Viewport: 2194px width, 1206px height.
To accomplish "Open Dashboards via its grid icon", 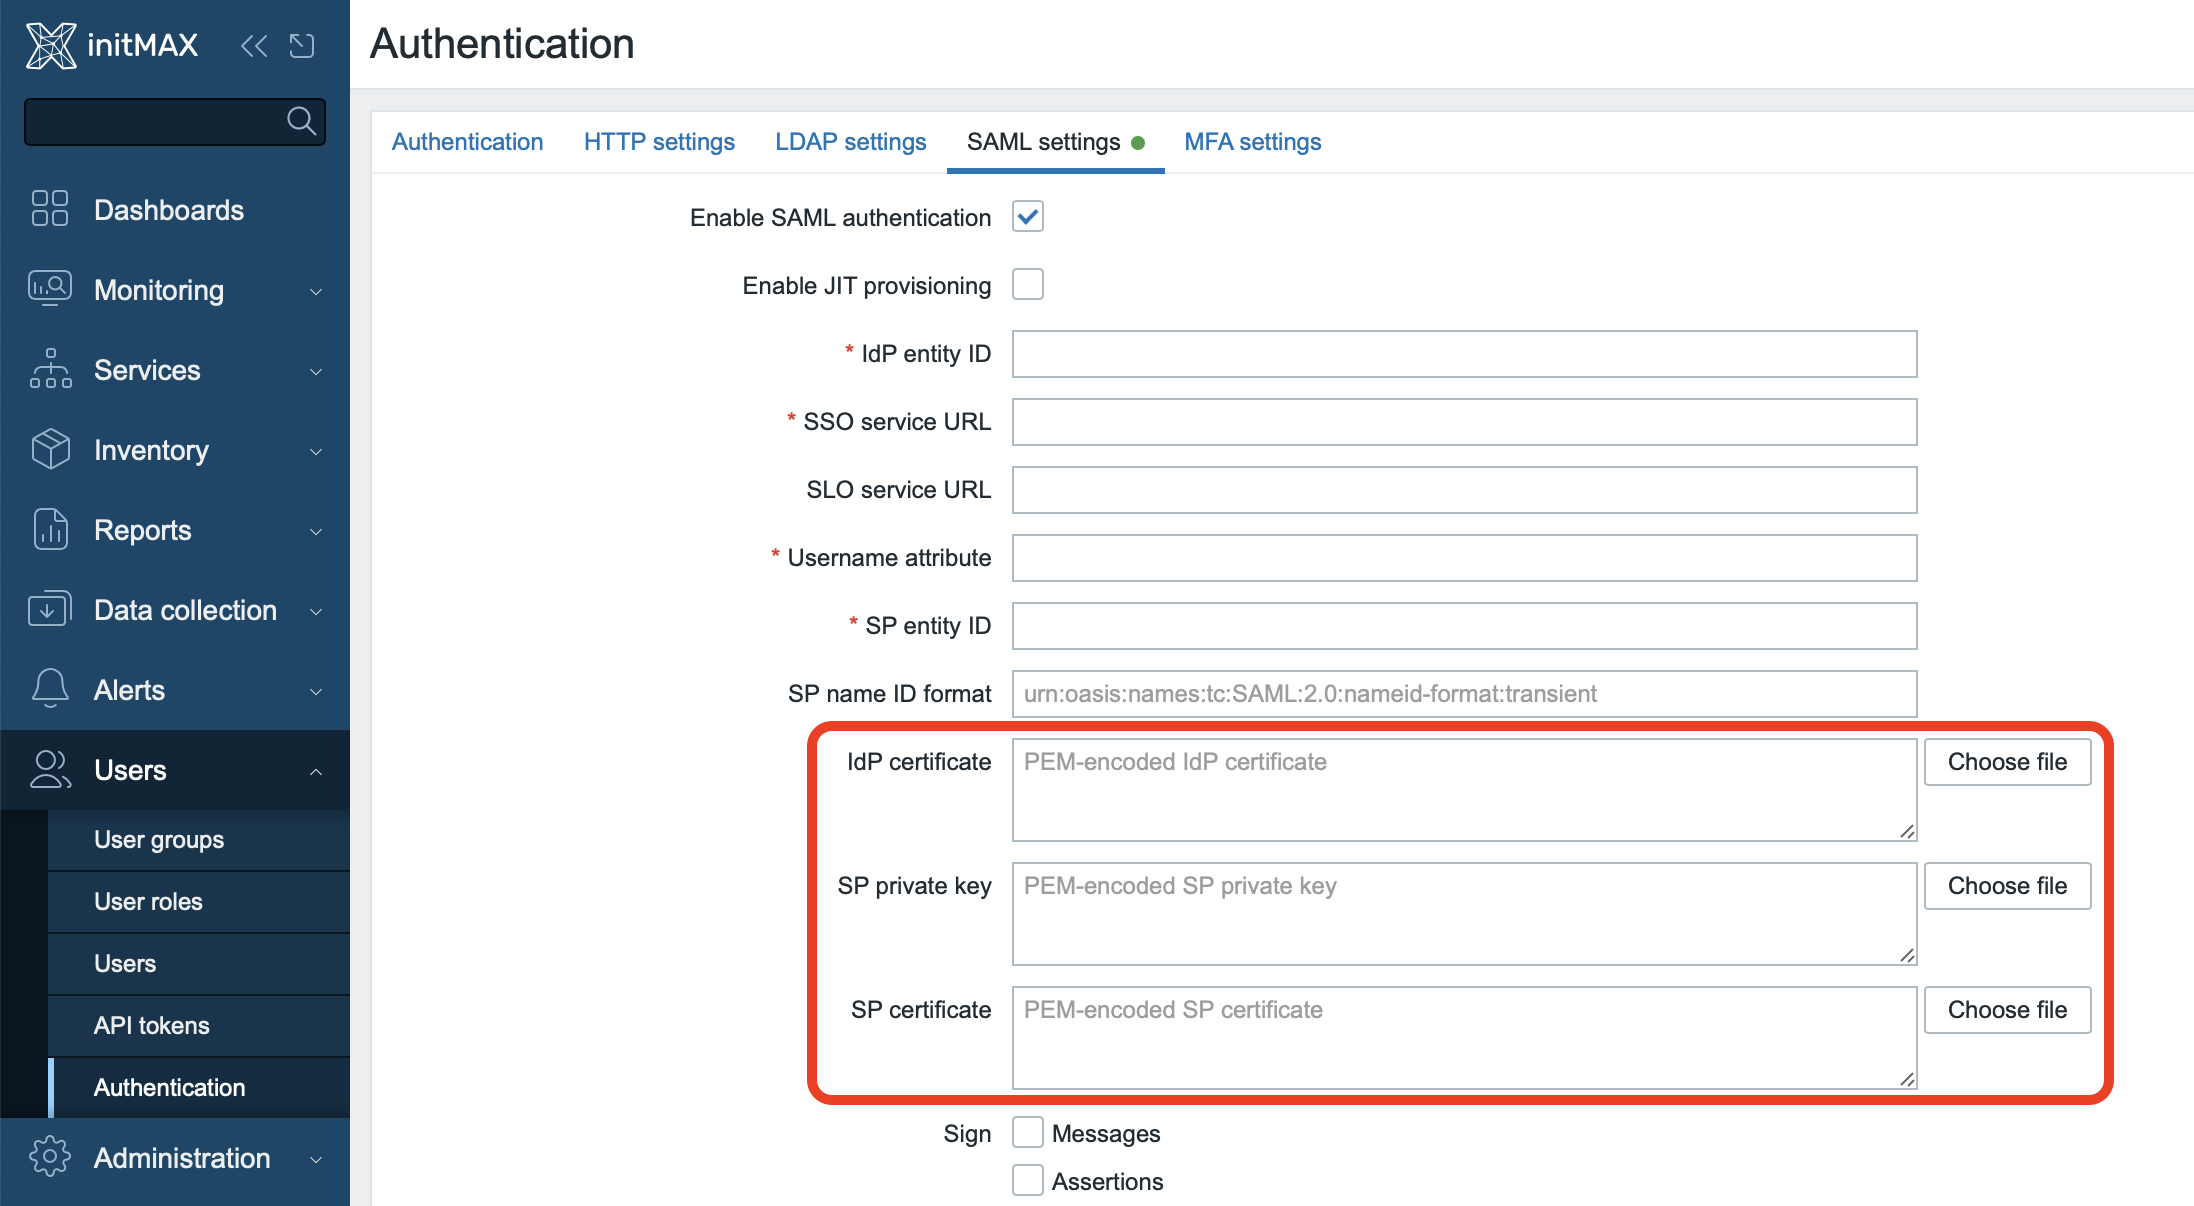I will click(50, 209).
